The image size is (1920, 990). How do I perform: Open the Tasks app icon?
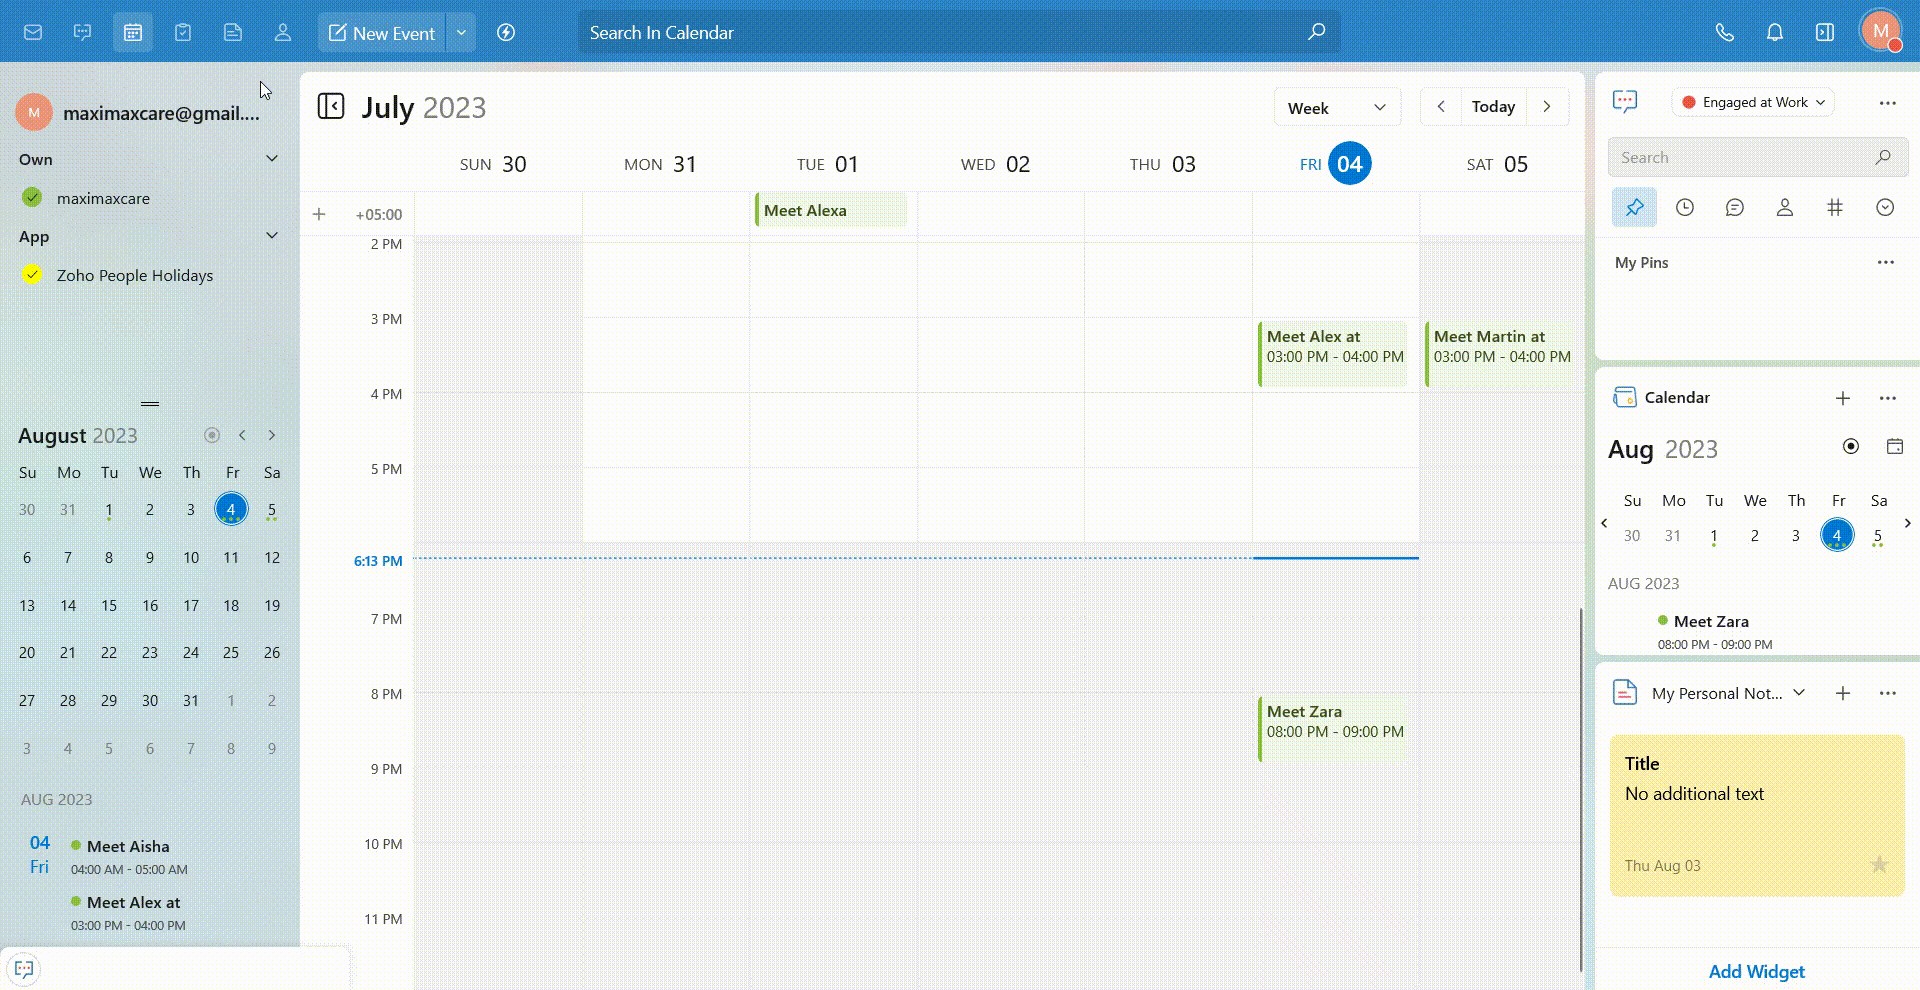pos(183,32)
